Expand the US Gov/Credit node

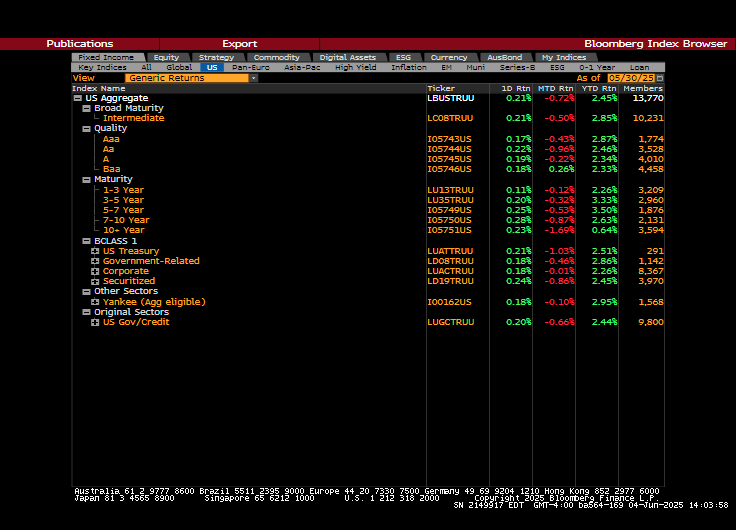(95, 322)
